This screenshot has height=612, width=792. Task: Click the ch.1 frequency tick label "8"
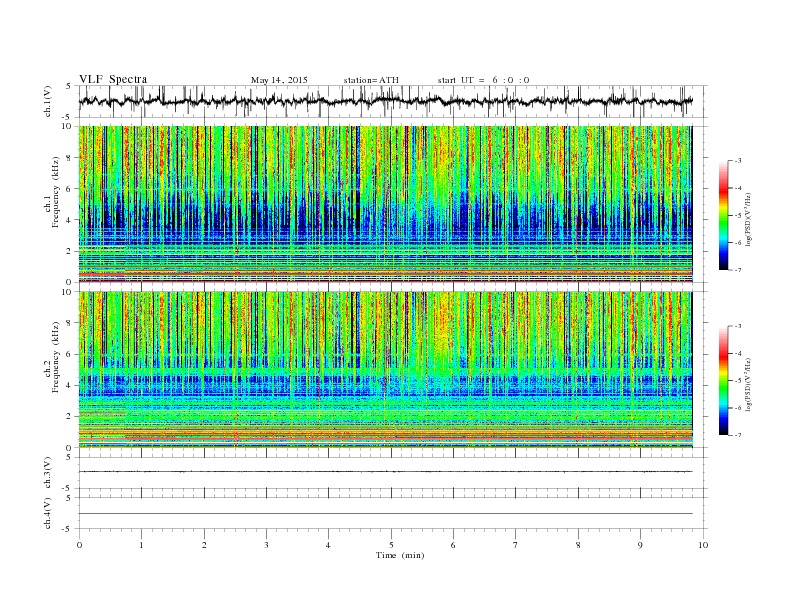(x=70, y=158)
